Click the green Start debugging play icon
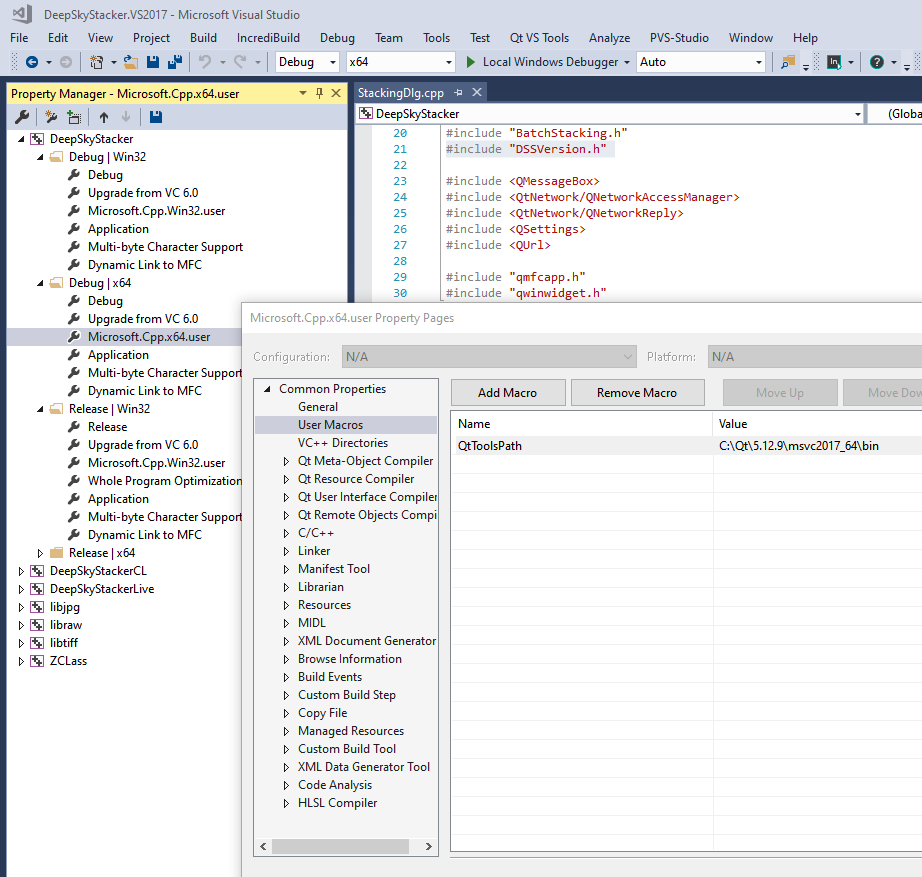Screen dimensions: 922x877 470,62
